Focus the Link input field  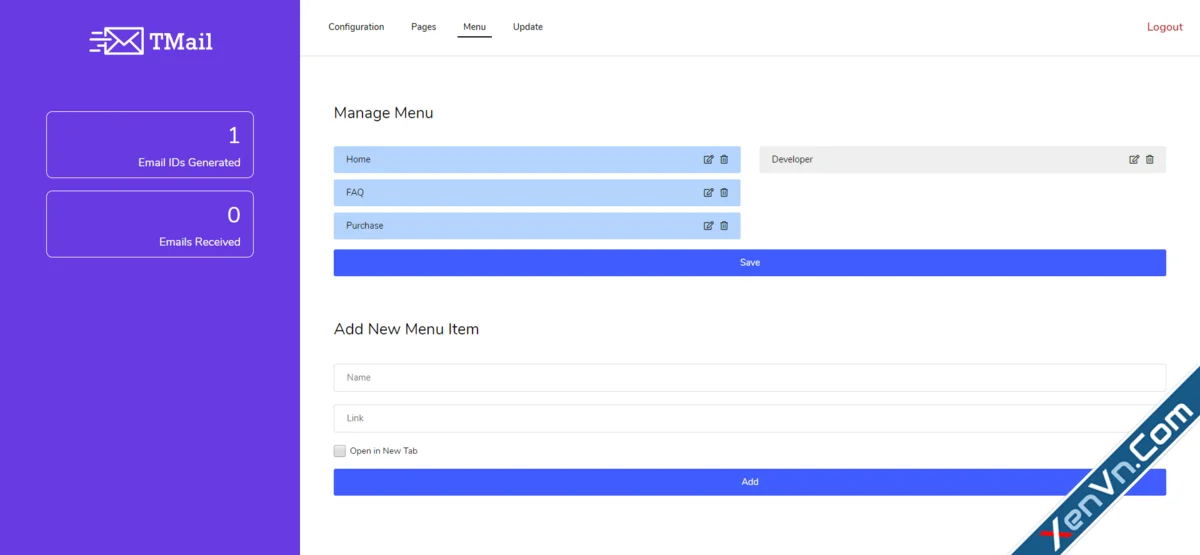point(750,418)
